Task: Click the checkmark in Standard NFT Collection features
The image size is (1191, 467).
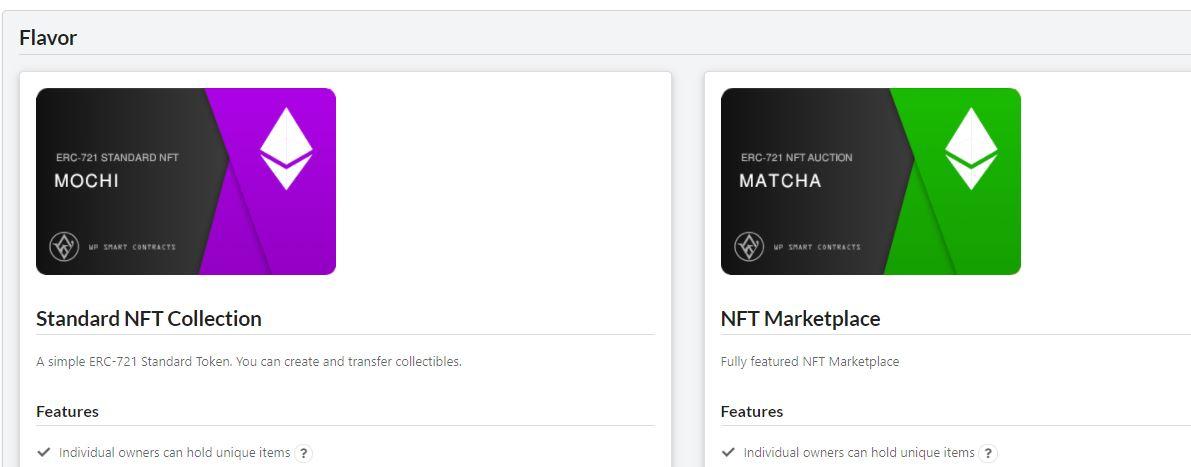Action: (43, 453)
